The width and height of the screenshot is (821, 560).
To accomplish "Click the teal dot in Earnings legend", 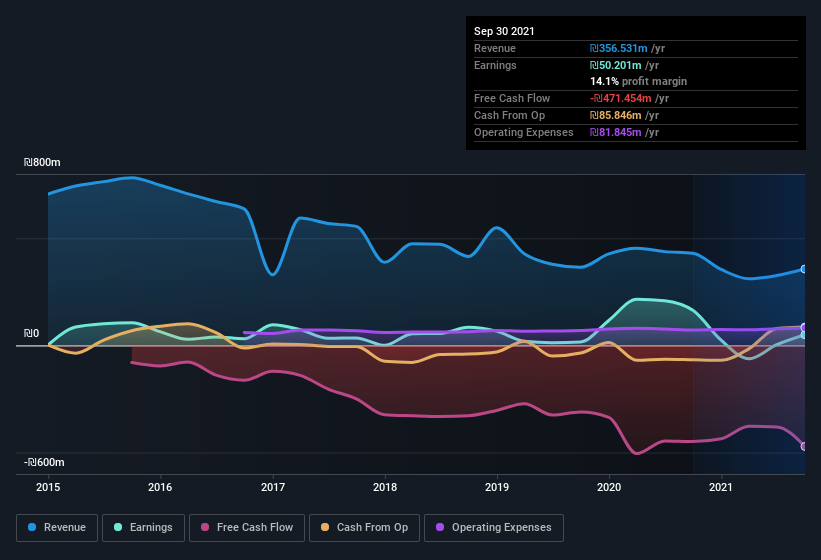I will click(119, 527).
